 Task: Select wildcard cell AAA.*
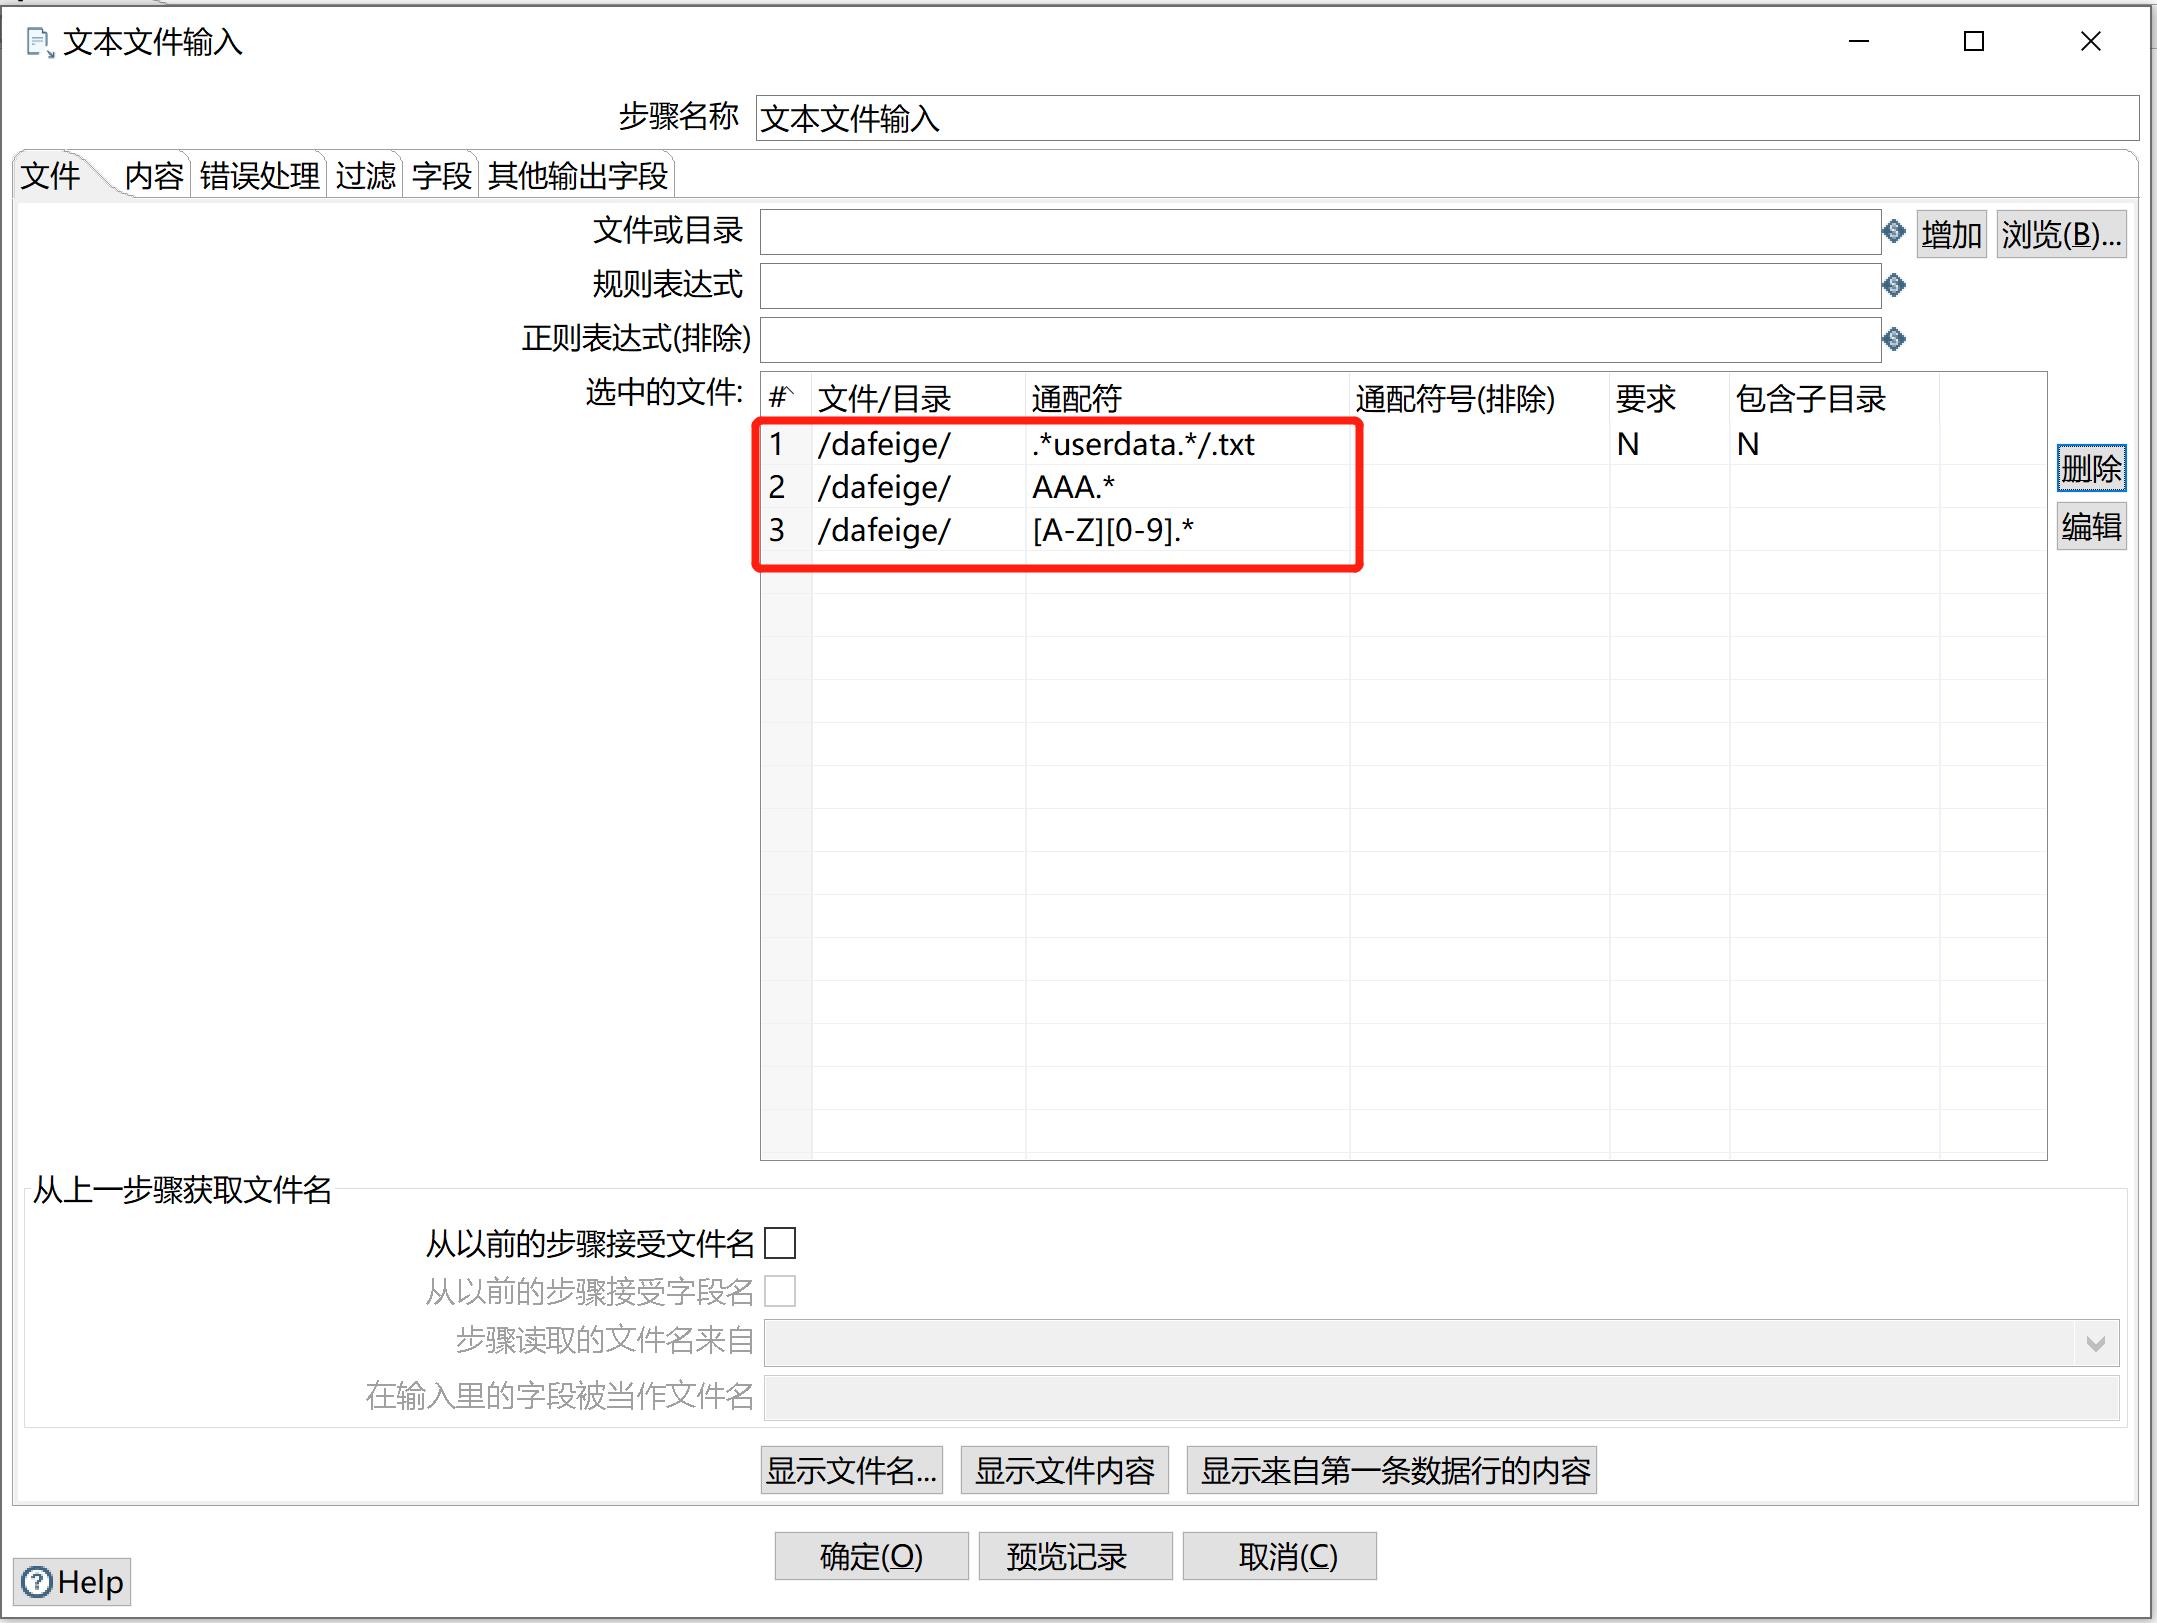pyautogui.click(x=1187, y=487)
